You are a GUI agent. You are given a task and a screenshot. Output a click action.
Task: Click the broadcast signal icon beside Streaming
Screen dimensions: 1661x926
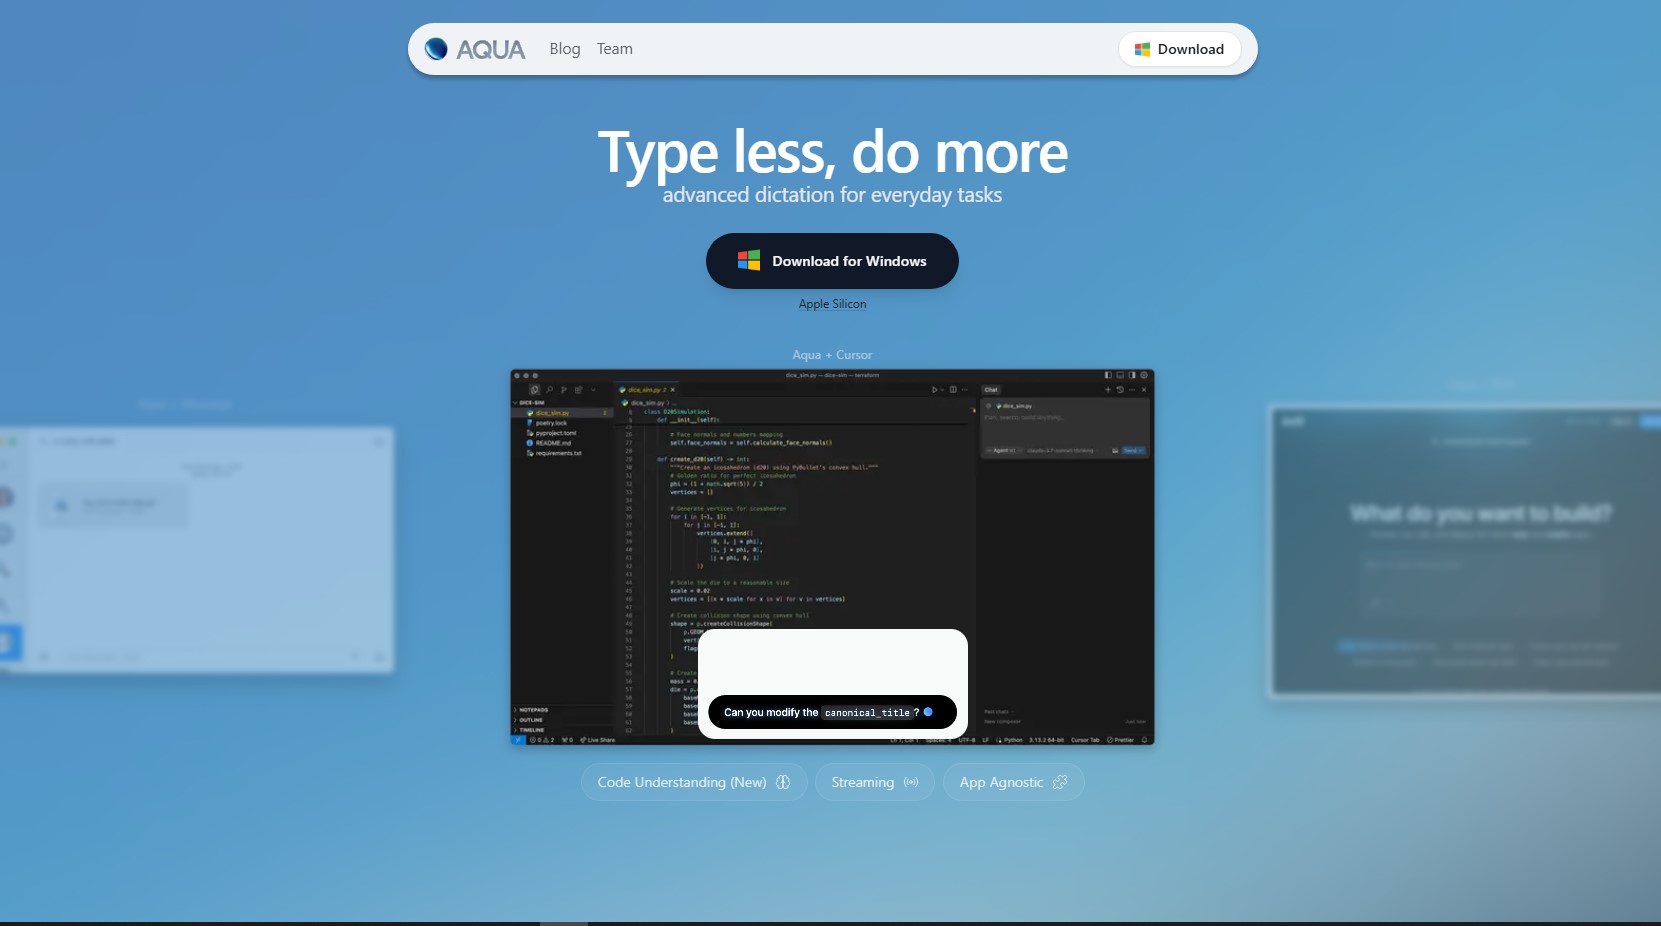911,782
